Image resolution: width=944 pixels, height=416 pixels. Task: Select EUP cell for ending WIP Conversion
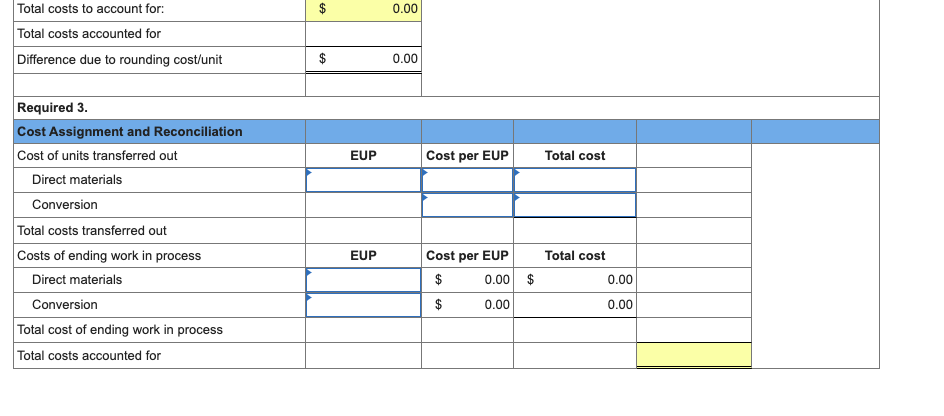pos(363,305)
